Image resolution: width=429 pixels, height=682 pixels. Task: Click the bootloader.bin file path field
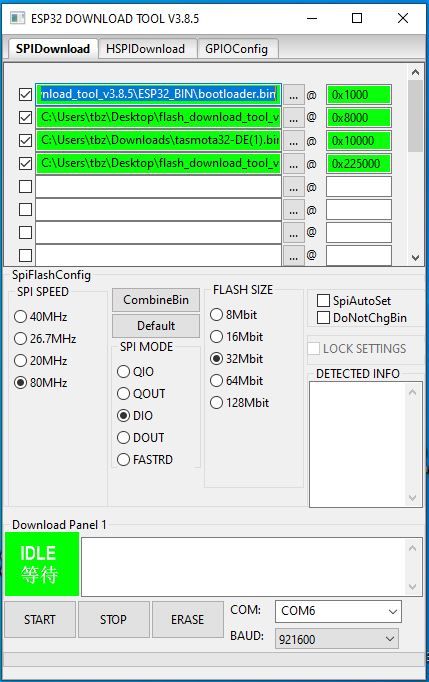[159, 94]
